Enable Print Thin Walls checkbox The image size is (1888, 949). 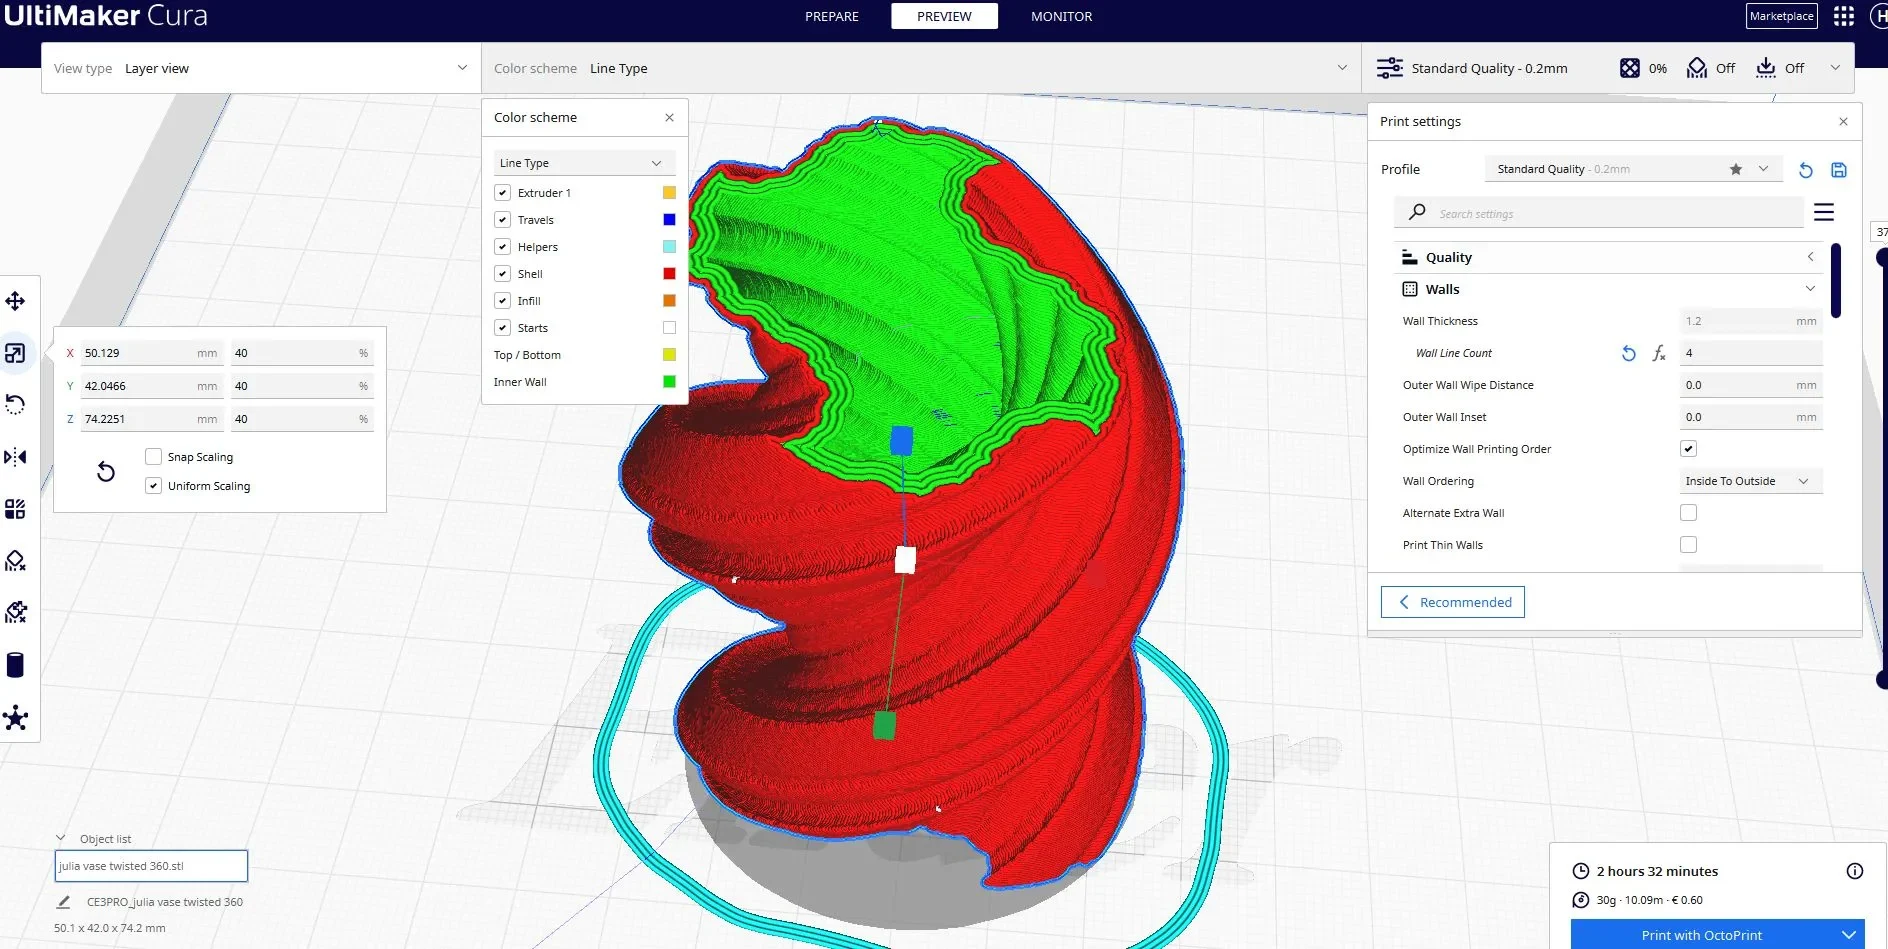point(1689,545)
